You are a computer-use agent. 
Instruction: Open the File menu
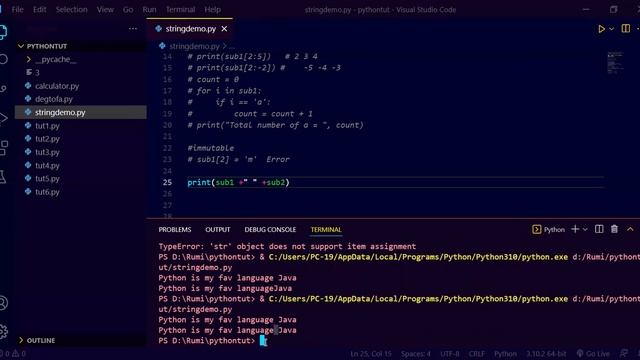pos(18,9)
